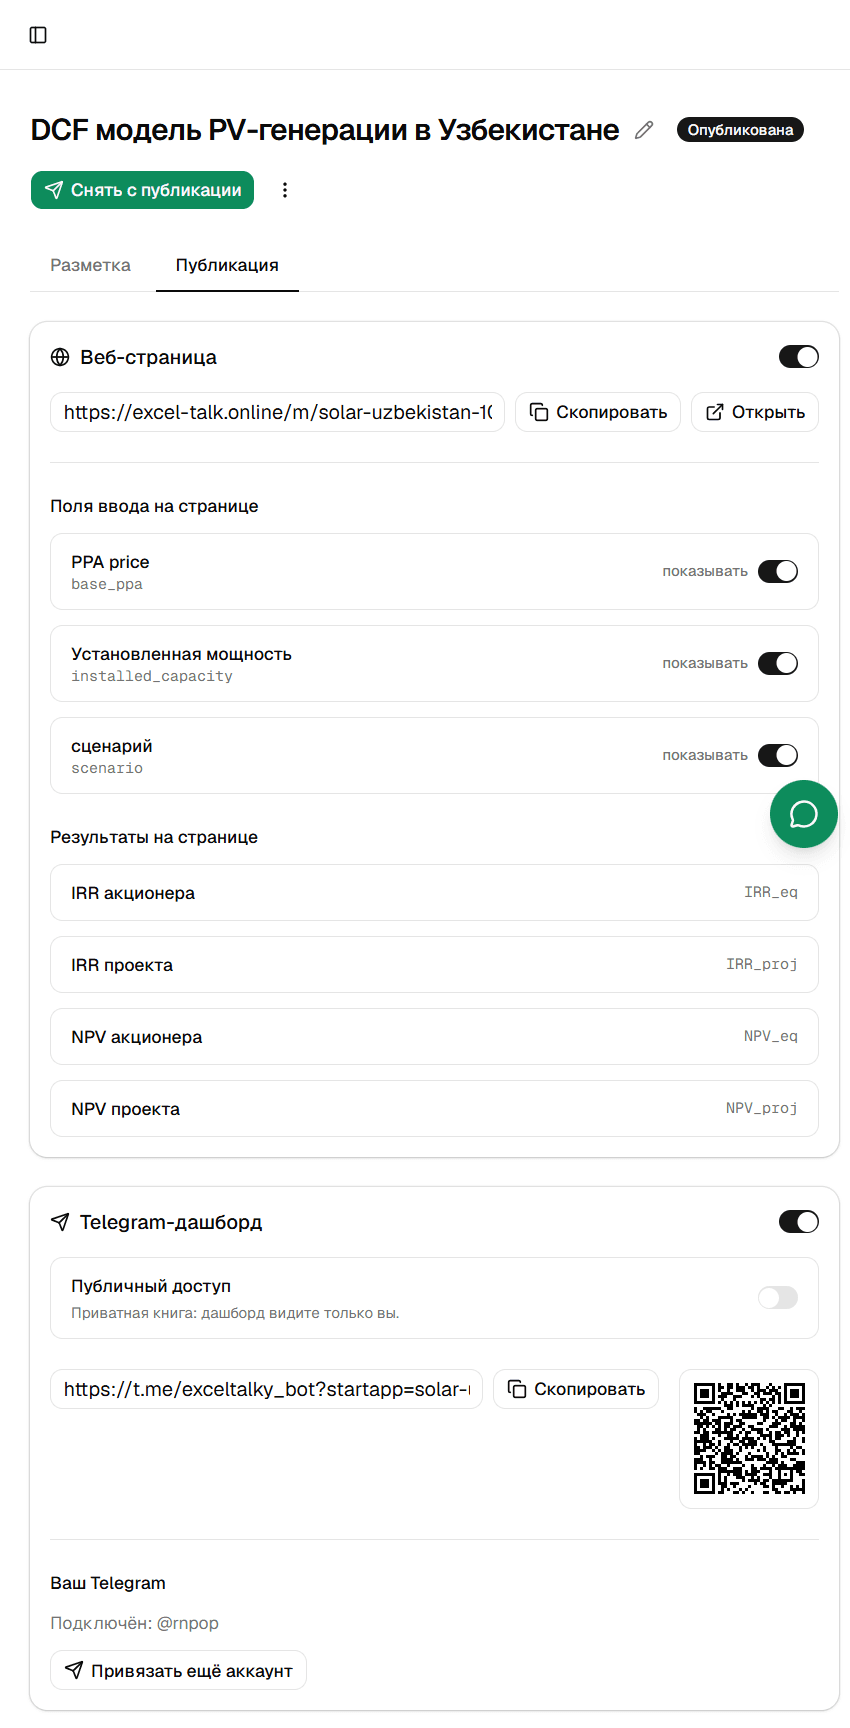
Task: Disable the Веб-страница toggle
Action: (x=799, y=357)
